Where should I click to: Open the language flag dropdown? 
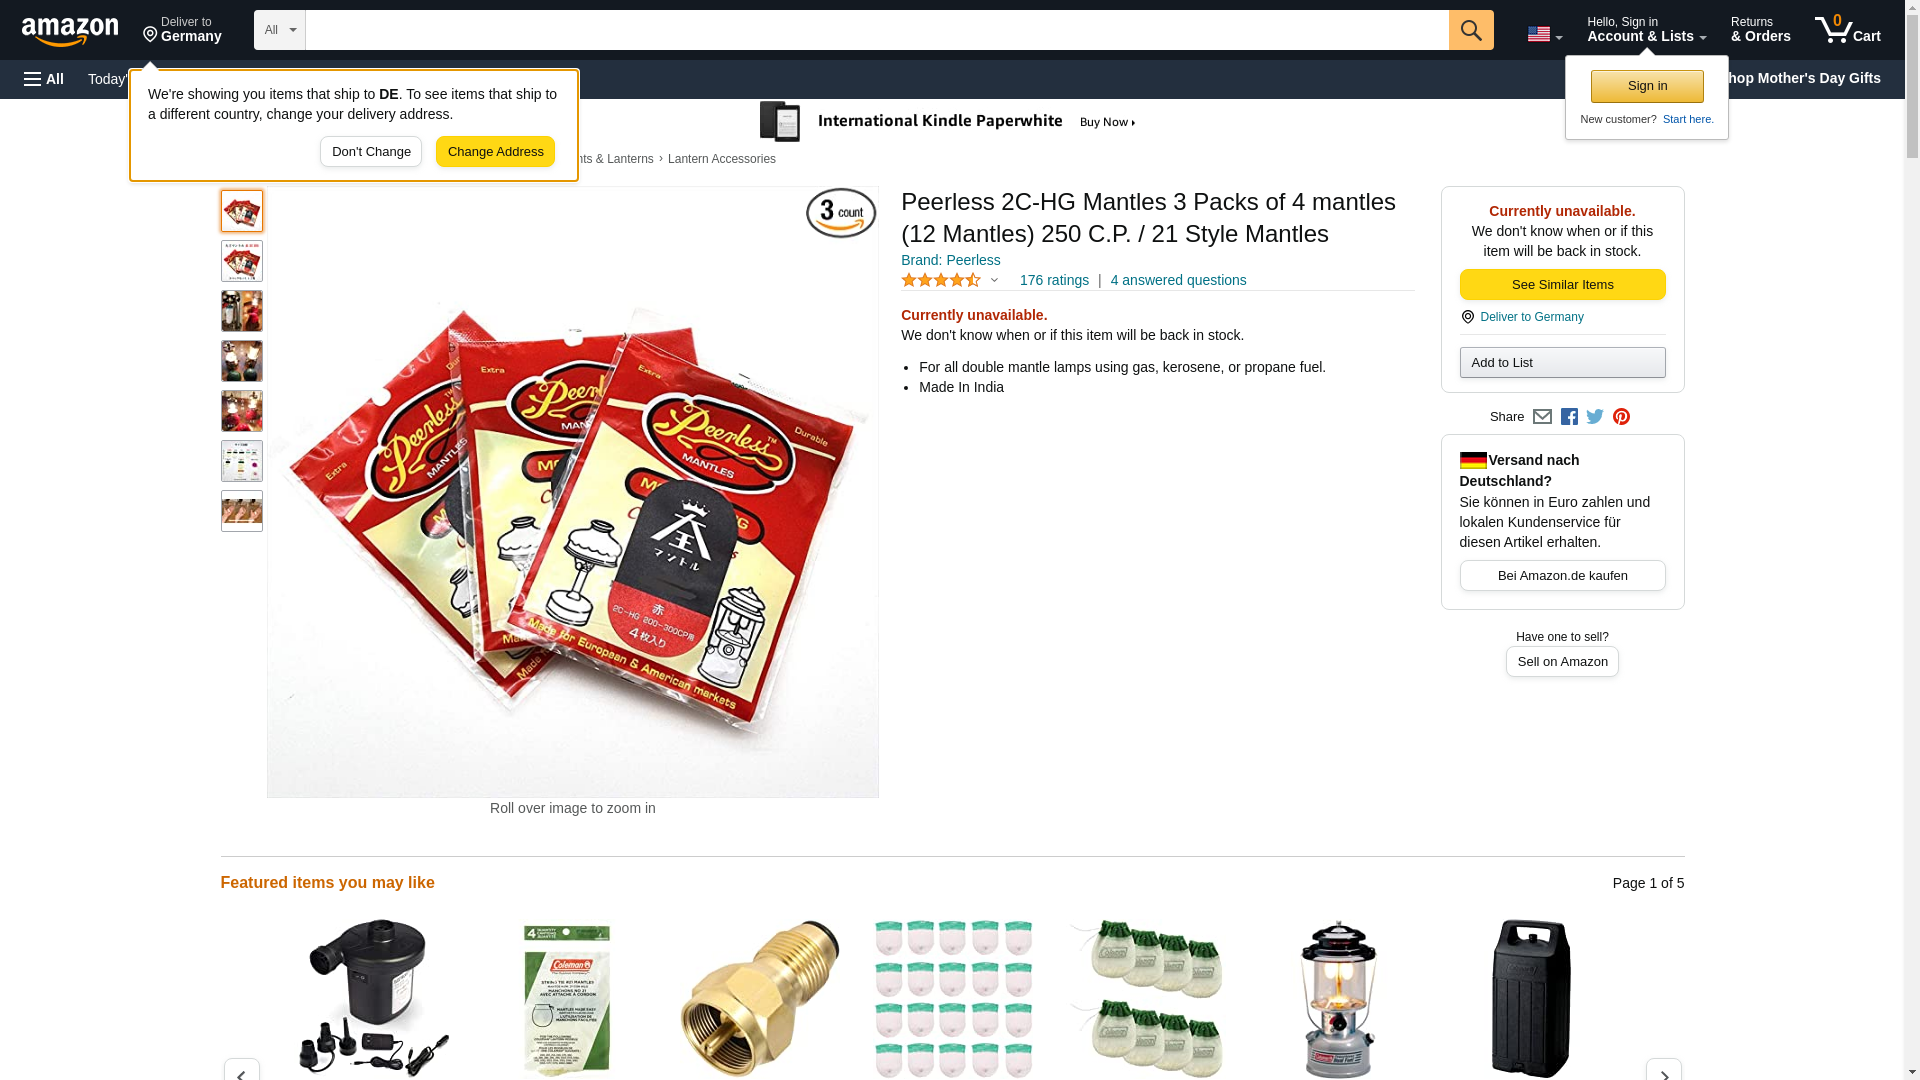(x=1544, y=34)
